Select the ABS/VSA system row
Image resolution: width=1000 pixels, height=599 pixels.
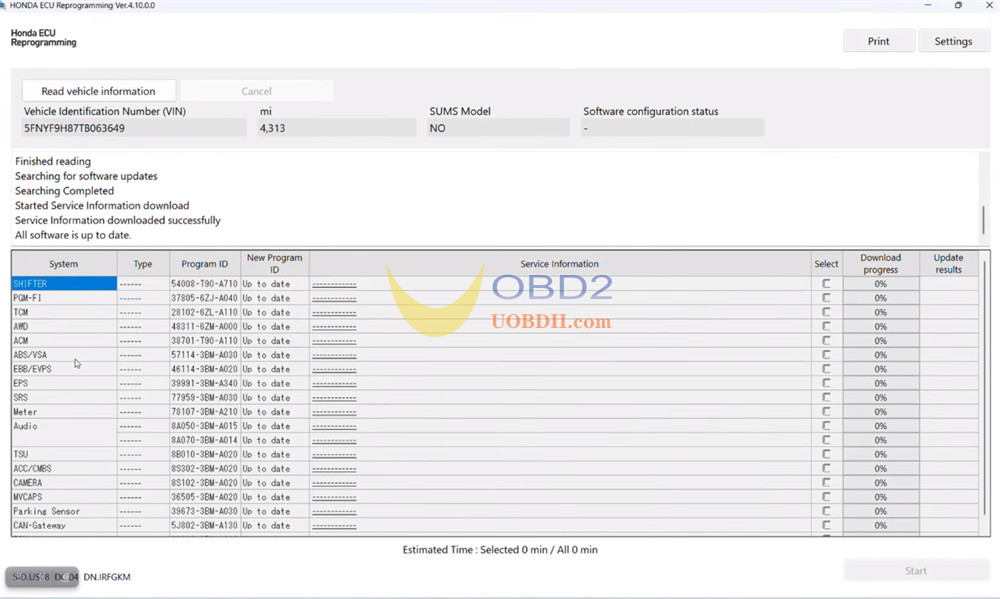point(64,355)
